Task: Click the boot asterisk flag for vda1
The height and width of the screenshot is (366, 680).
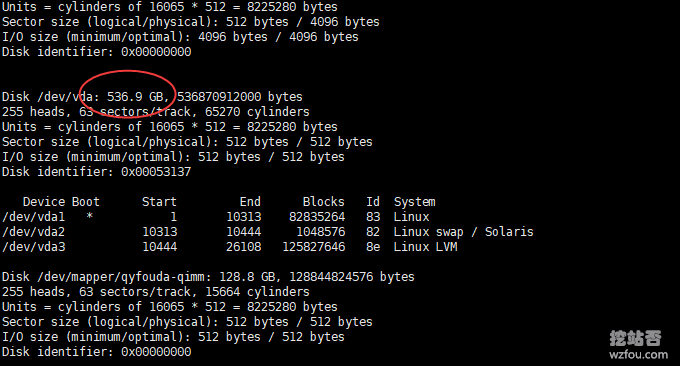Action: (x=89, y=216)
